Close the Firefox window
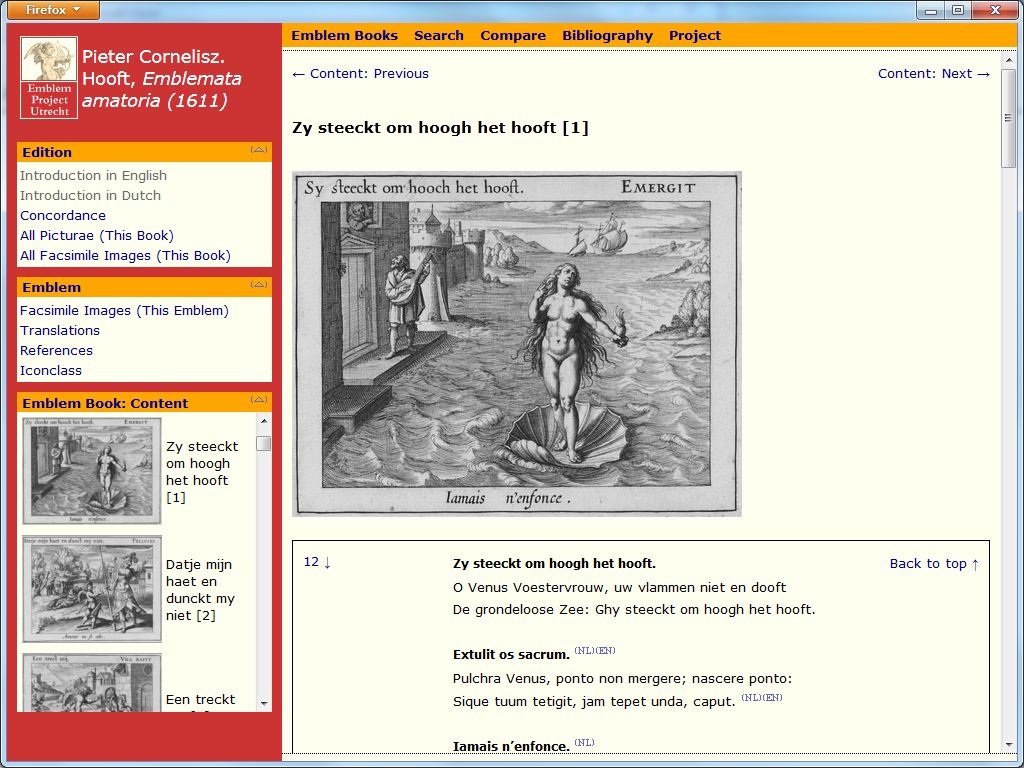1024x768 pixels. click(995, 10)
